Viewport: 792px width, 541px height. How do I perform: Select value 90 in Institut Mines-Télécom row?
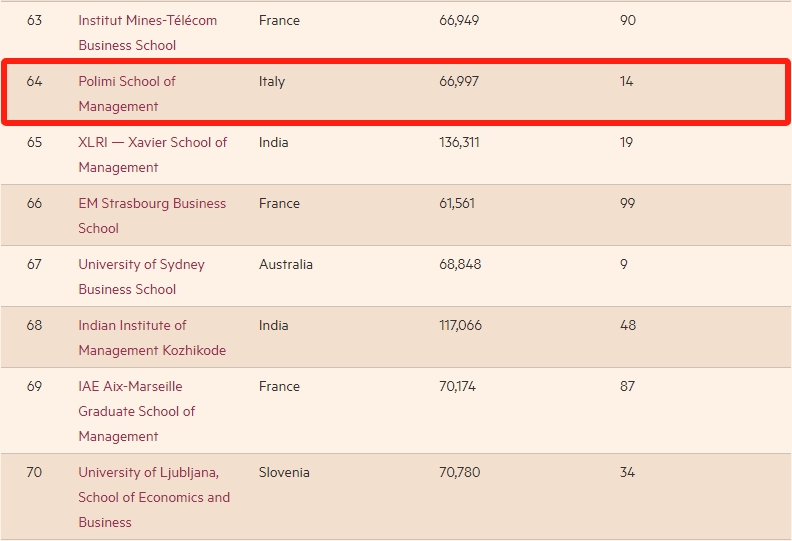(x=628, y=20)
